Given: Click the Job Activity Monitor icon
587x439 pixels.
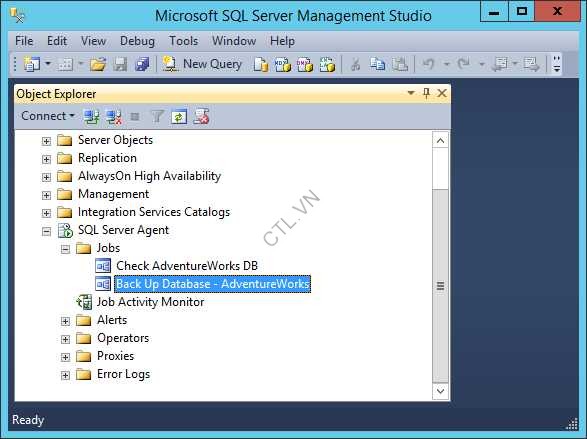Looking at the screenshot, I should coord(85,302).
